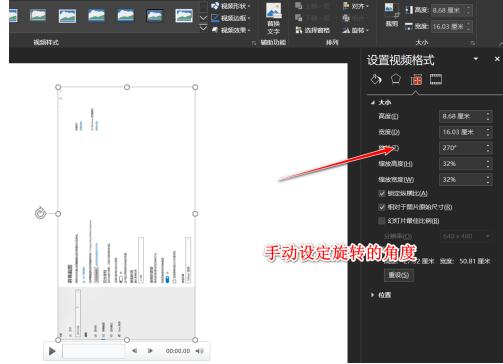
Task: Click the video play button
Action: (x=52, y=351)
